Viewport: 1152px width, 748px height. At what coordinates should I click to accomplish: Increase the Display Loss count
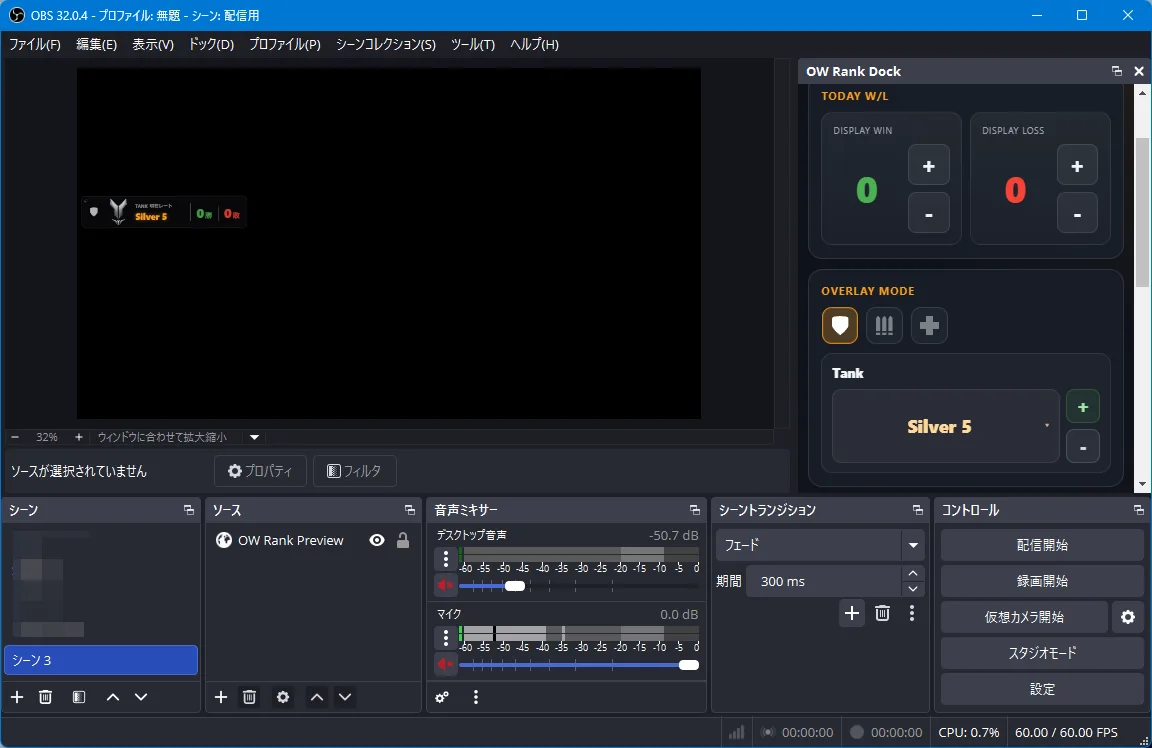(x=1077, y=166)
